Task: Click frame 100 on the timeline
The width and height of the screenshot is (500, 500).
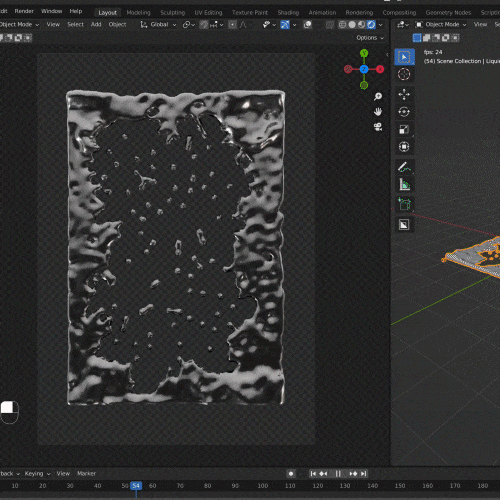Action: 263,486
